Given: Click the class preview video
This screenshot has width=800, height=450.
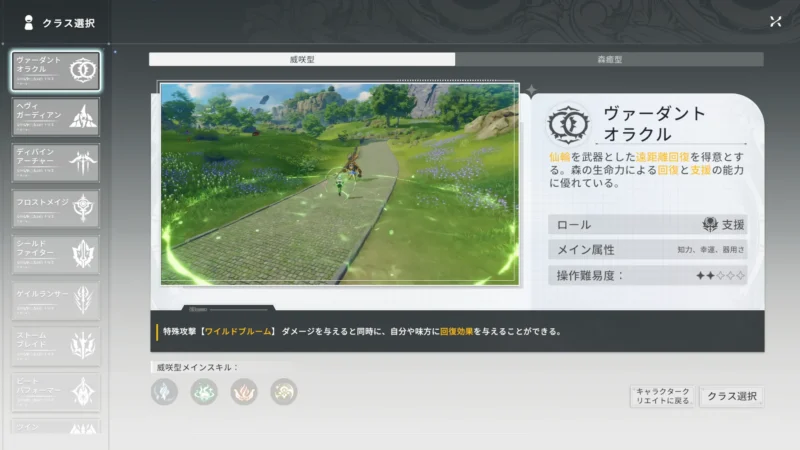Looking at the screenshot, I should tap(340, 184).
